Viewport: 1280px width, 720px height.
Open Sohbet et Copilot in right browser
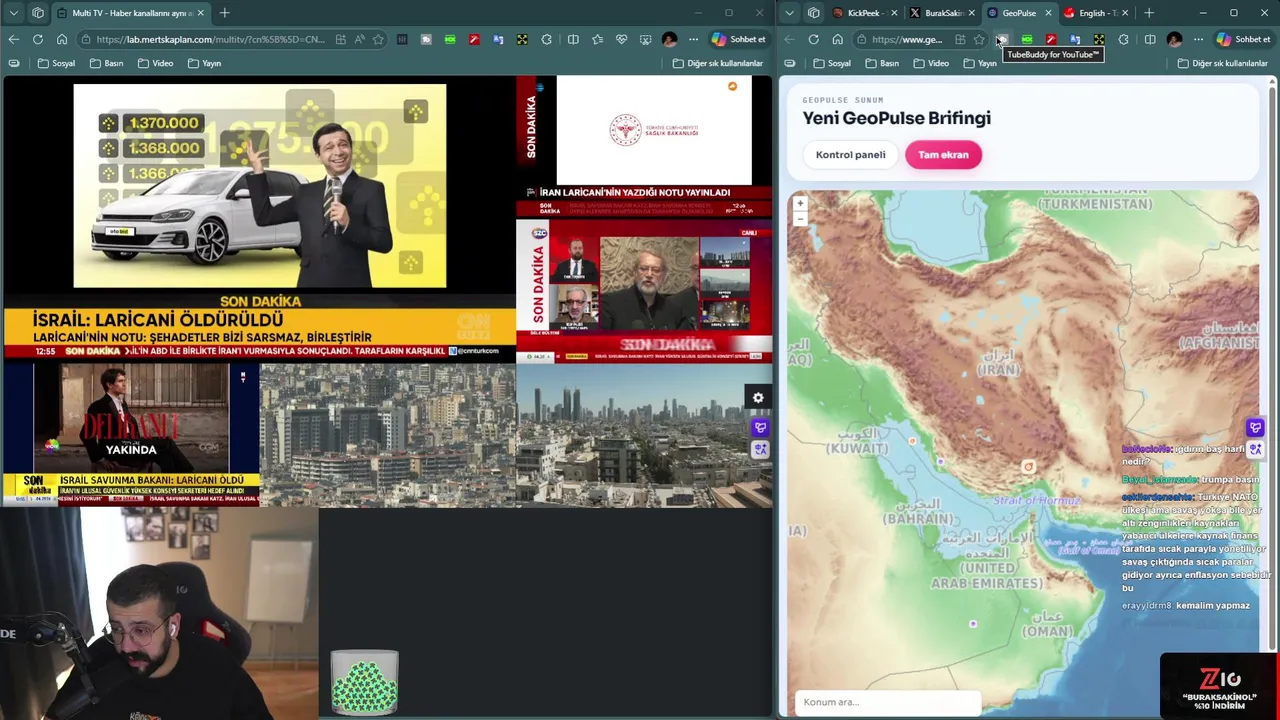tap(1243, 39)
